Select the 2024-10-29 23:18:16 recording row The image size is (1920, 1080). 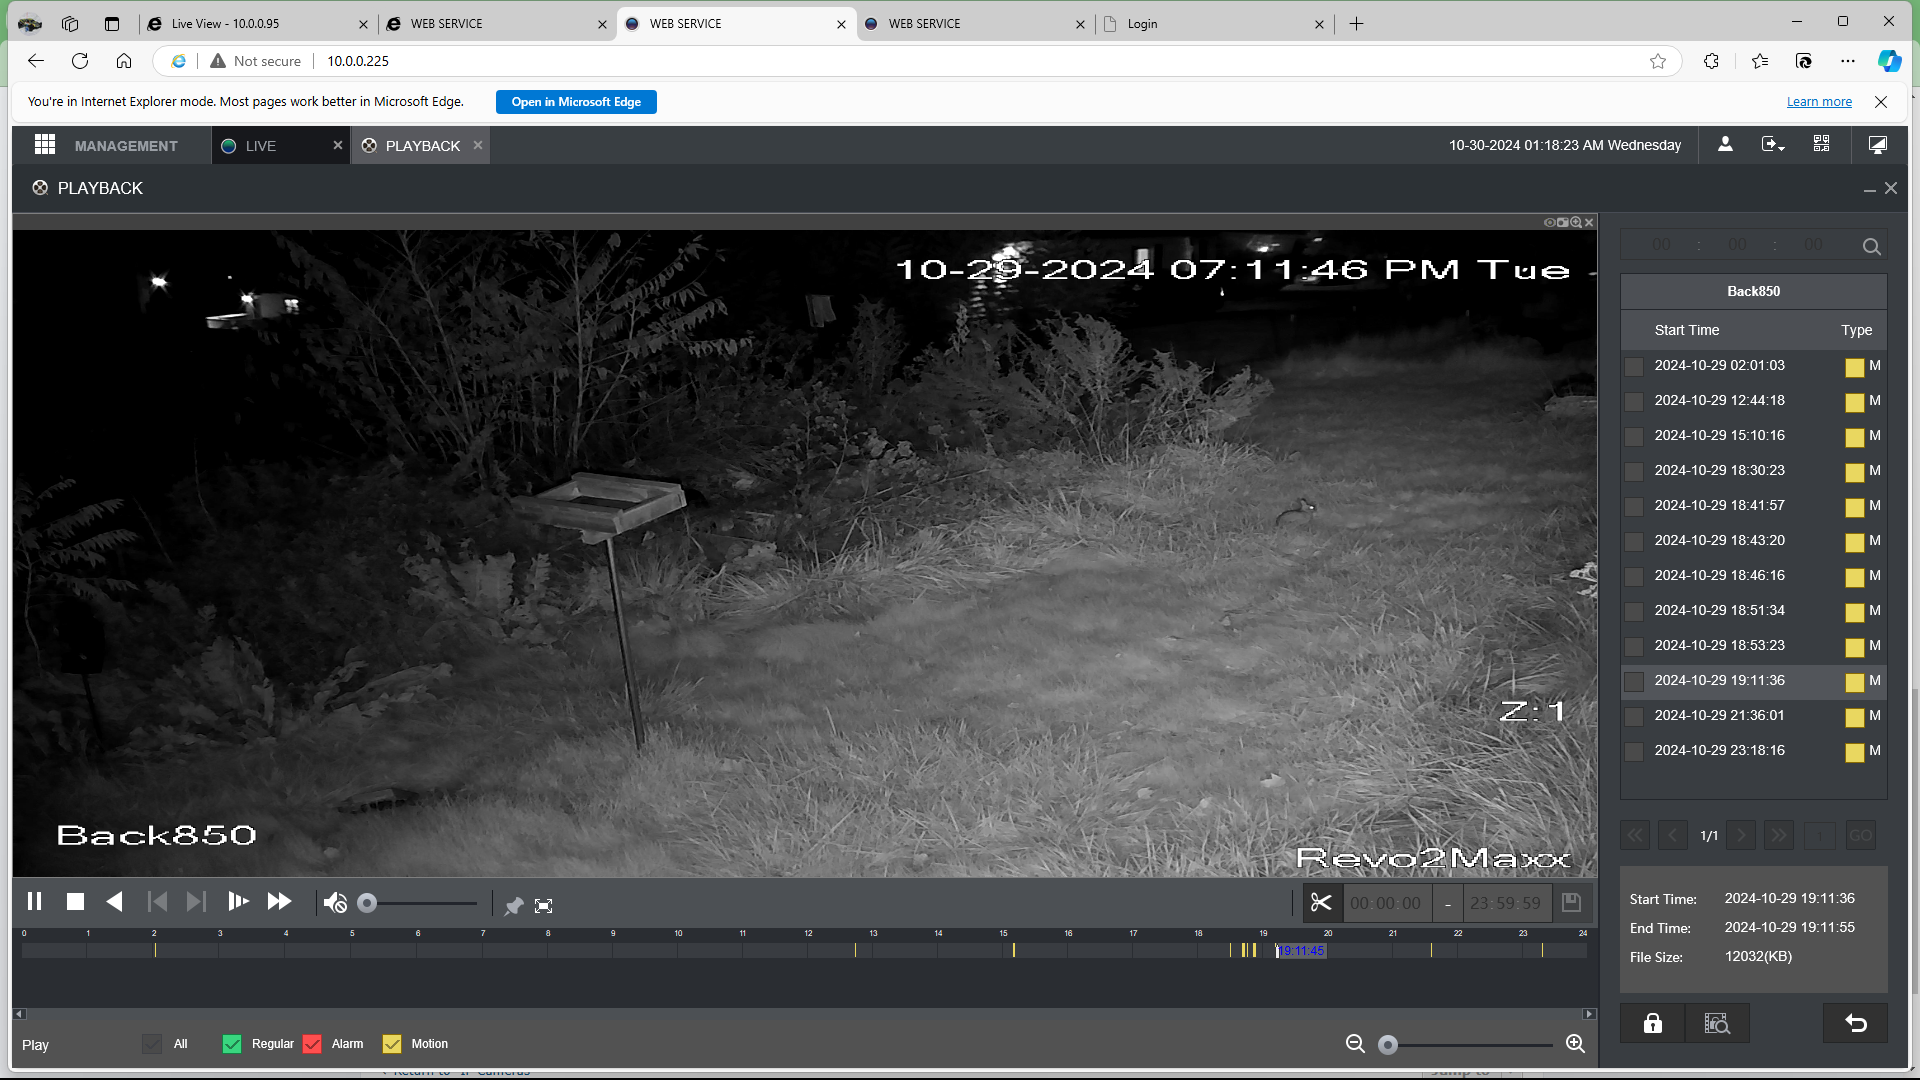pyautogui.click(x=1754, y=751)
